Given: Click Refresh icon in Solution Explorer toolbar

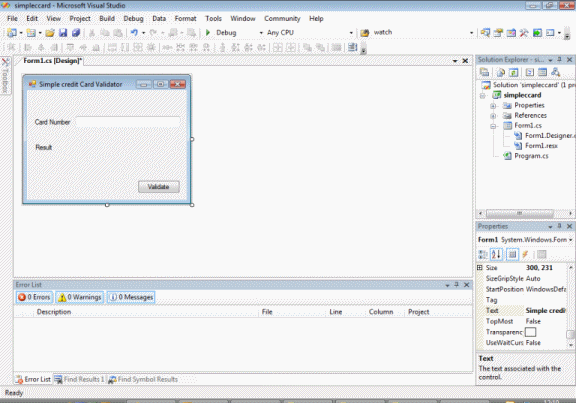Looking at the screenshot, I should tap(513, 72).
